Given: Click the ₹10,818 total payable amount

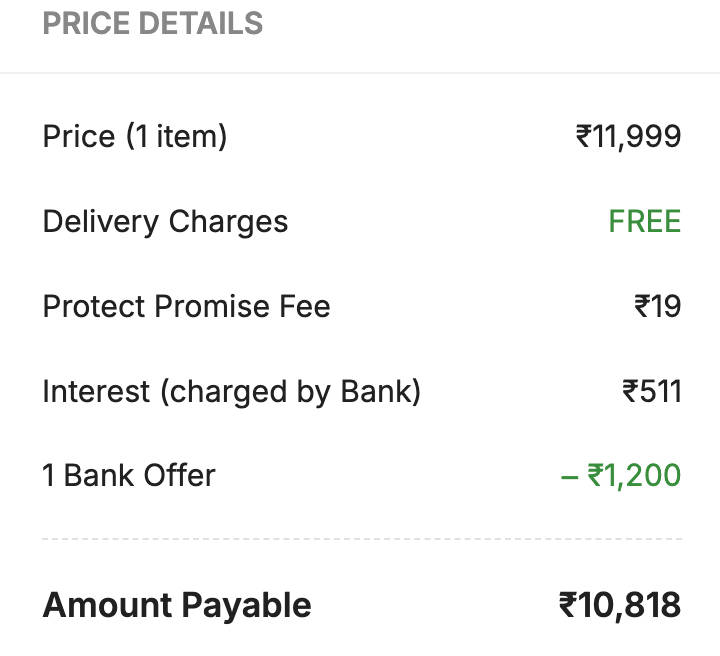Looking at the screenshot, I should (x=620, y=605).
